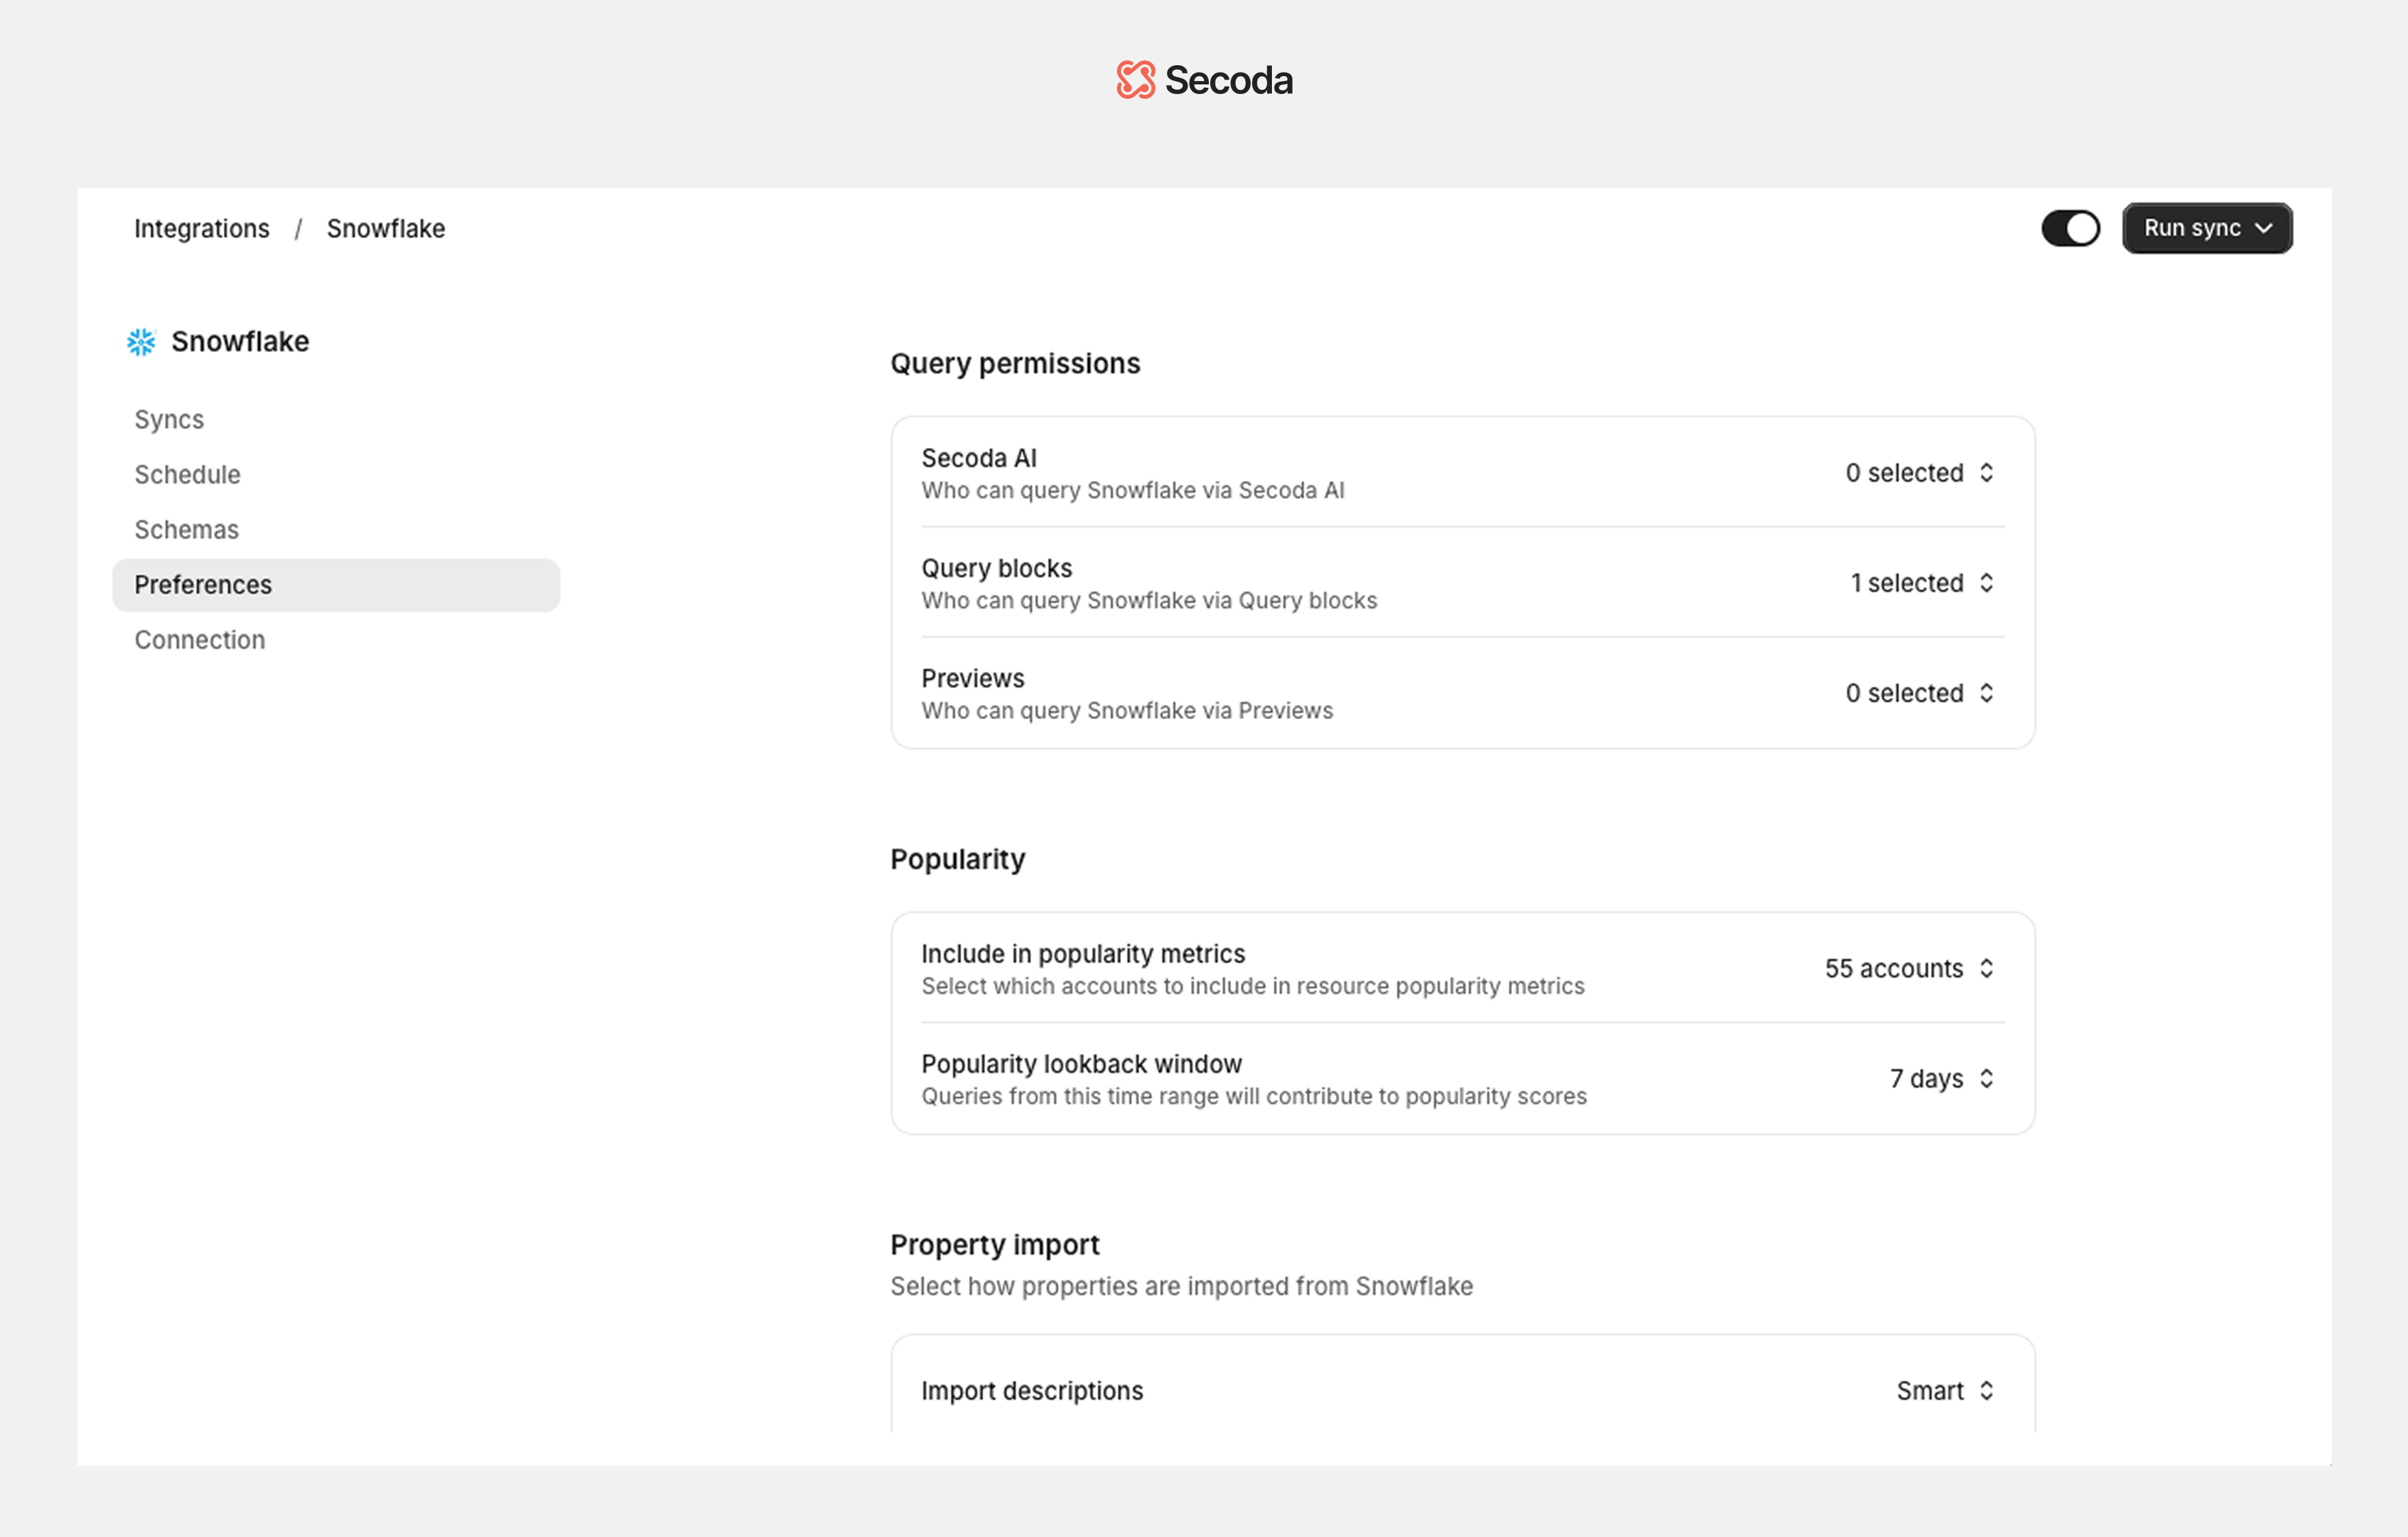Change the '7 days' lookback window
Screen dimensions: 2408x1537
click(1942, 1078)
